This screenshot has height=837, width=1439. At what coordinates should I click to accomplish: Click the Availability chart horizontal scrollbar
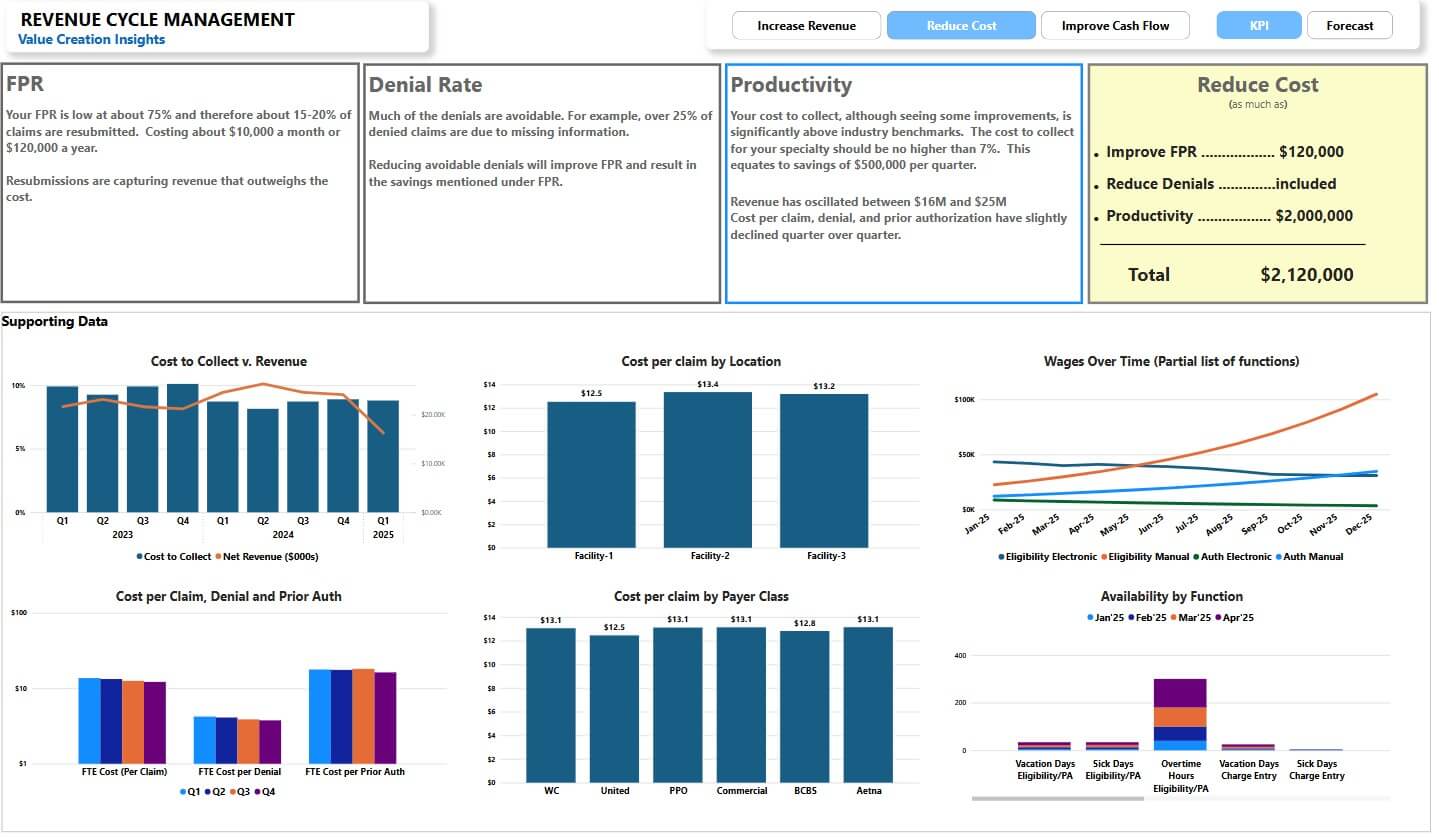click(1057, 799)
